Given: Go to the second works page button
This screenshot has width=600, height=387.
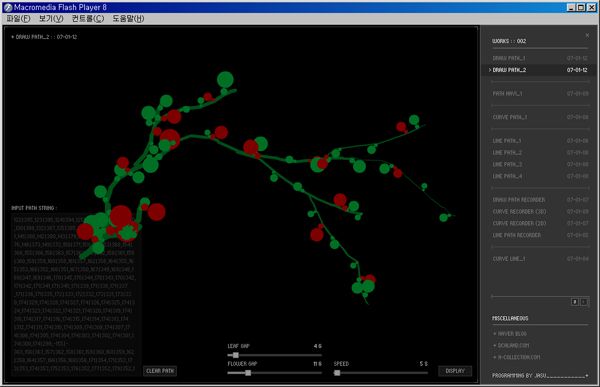Looking at the screenshot, I should click(x=584, y=302).
